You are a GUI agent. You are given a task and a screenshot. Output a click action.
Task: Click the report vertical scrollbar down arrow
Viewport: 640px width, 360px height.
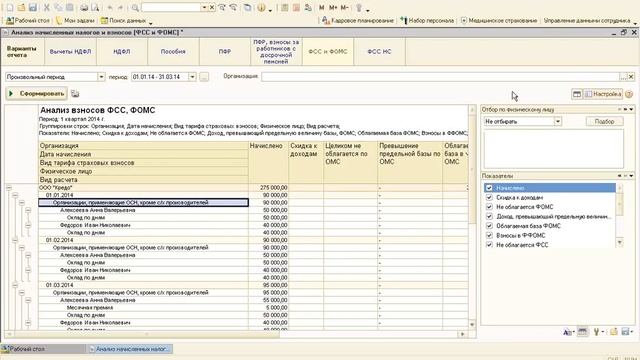[472, 324]
